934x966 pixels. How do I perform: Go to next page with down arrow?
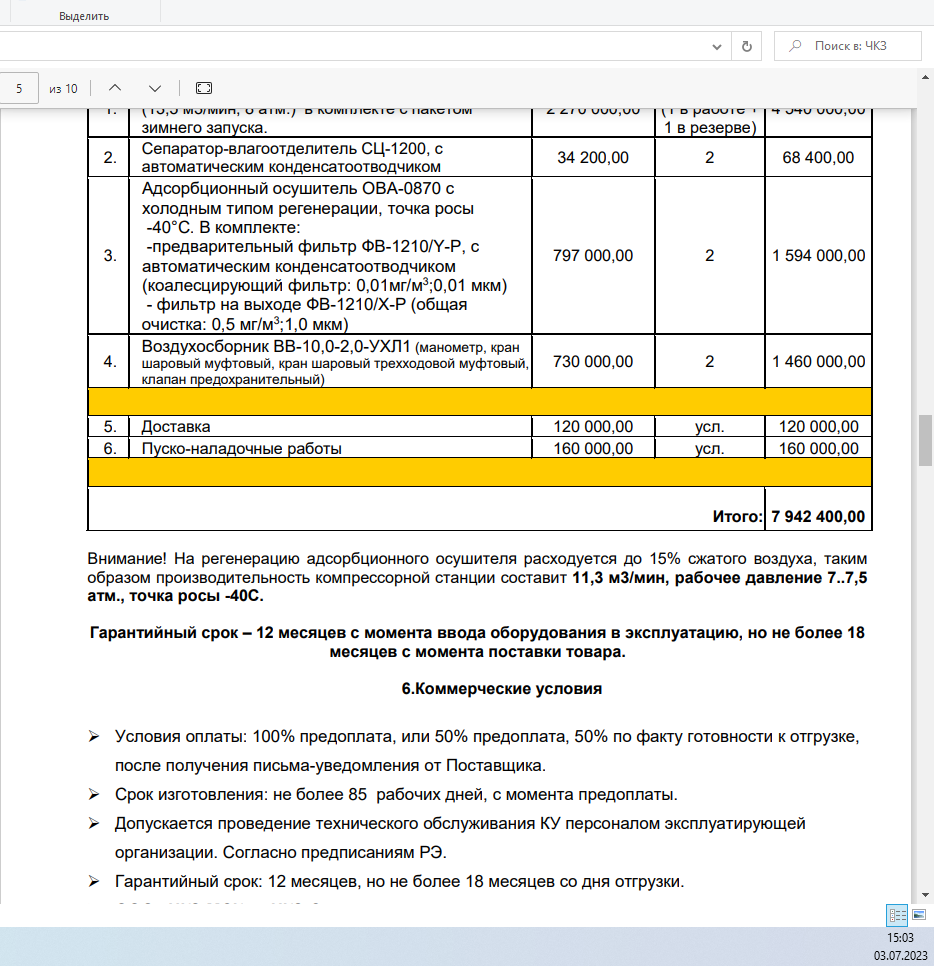click(x=155, y=88)
